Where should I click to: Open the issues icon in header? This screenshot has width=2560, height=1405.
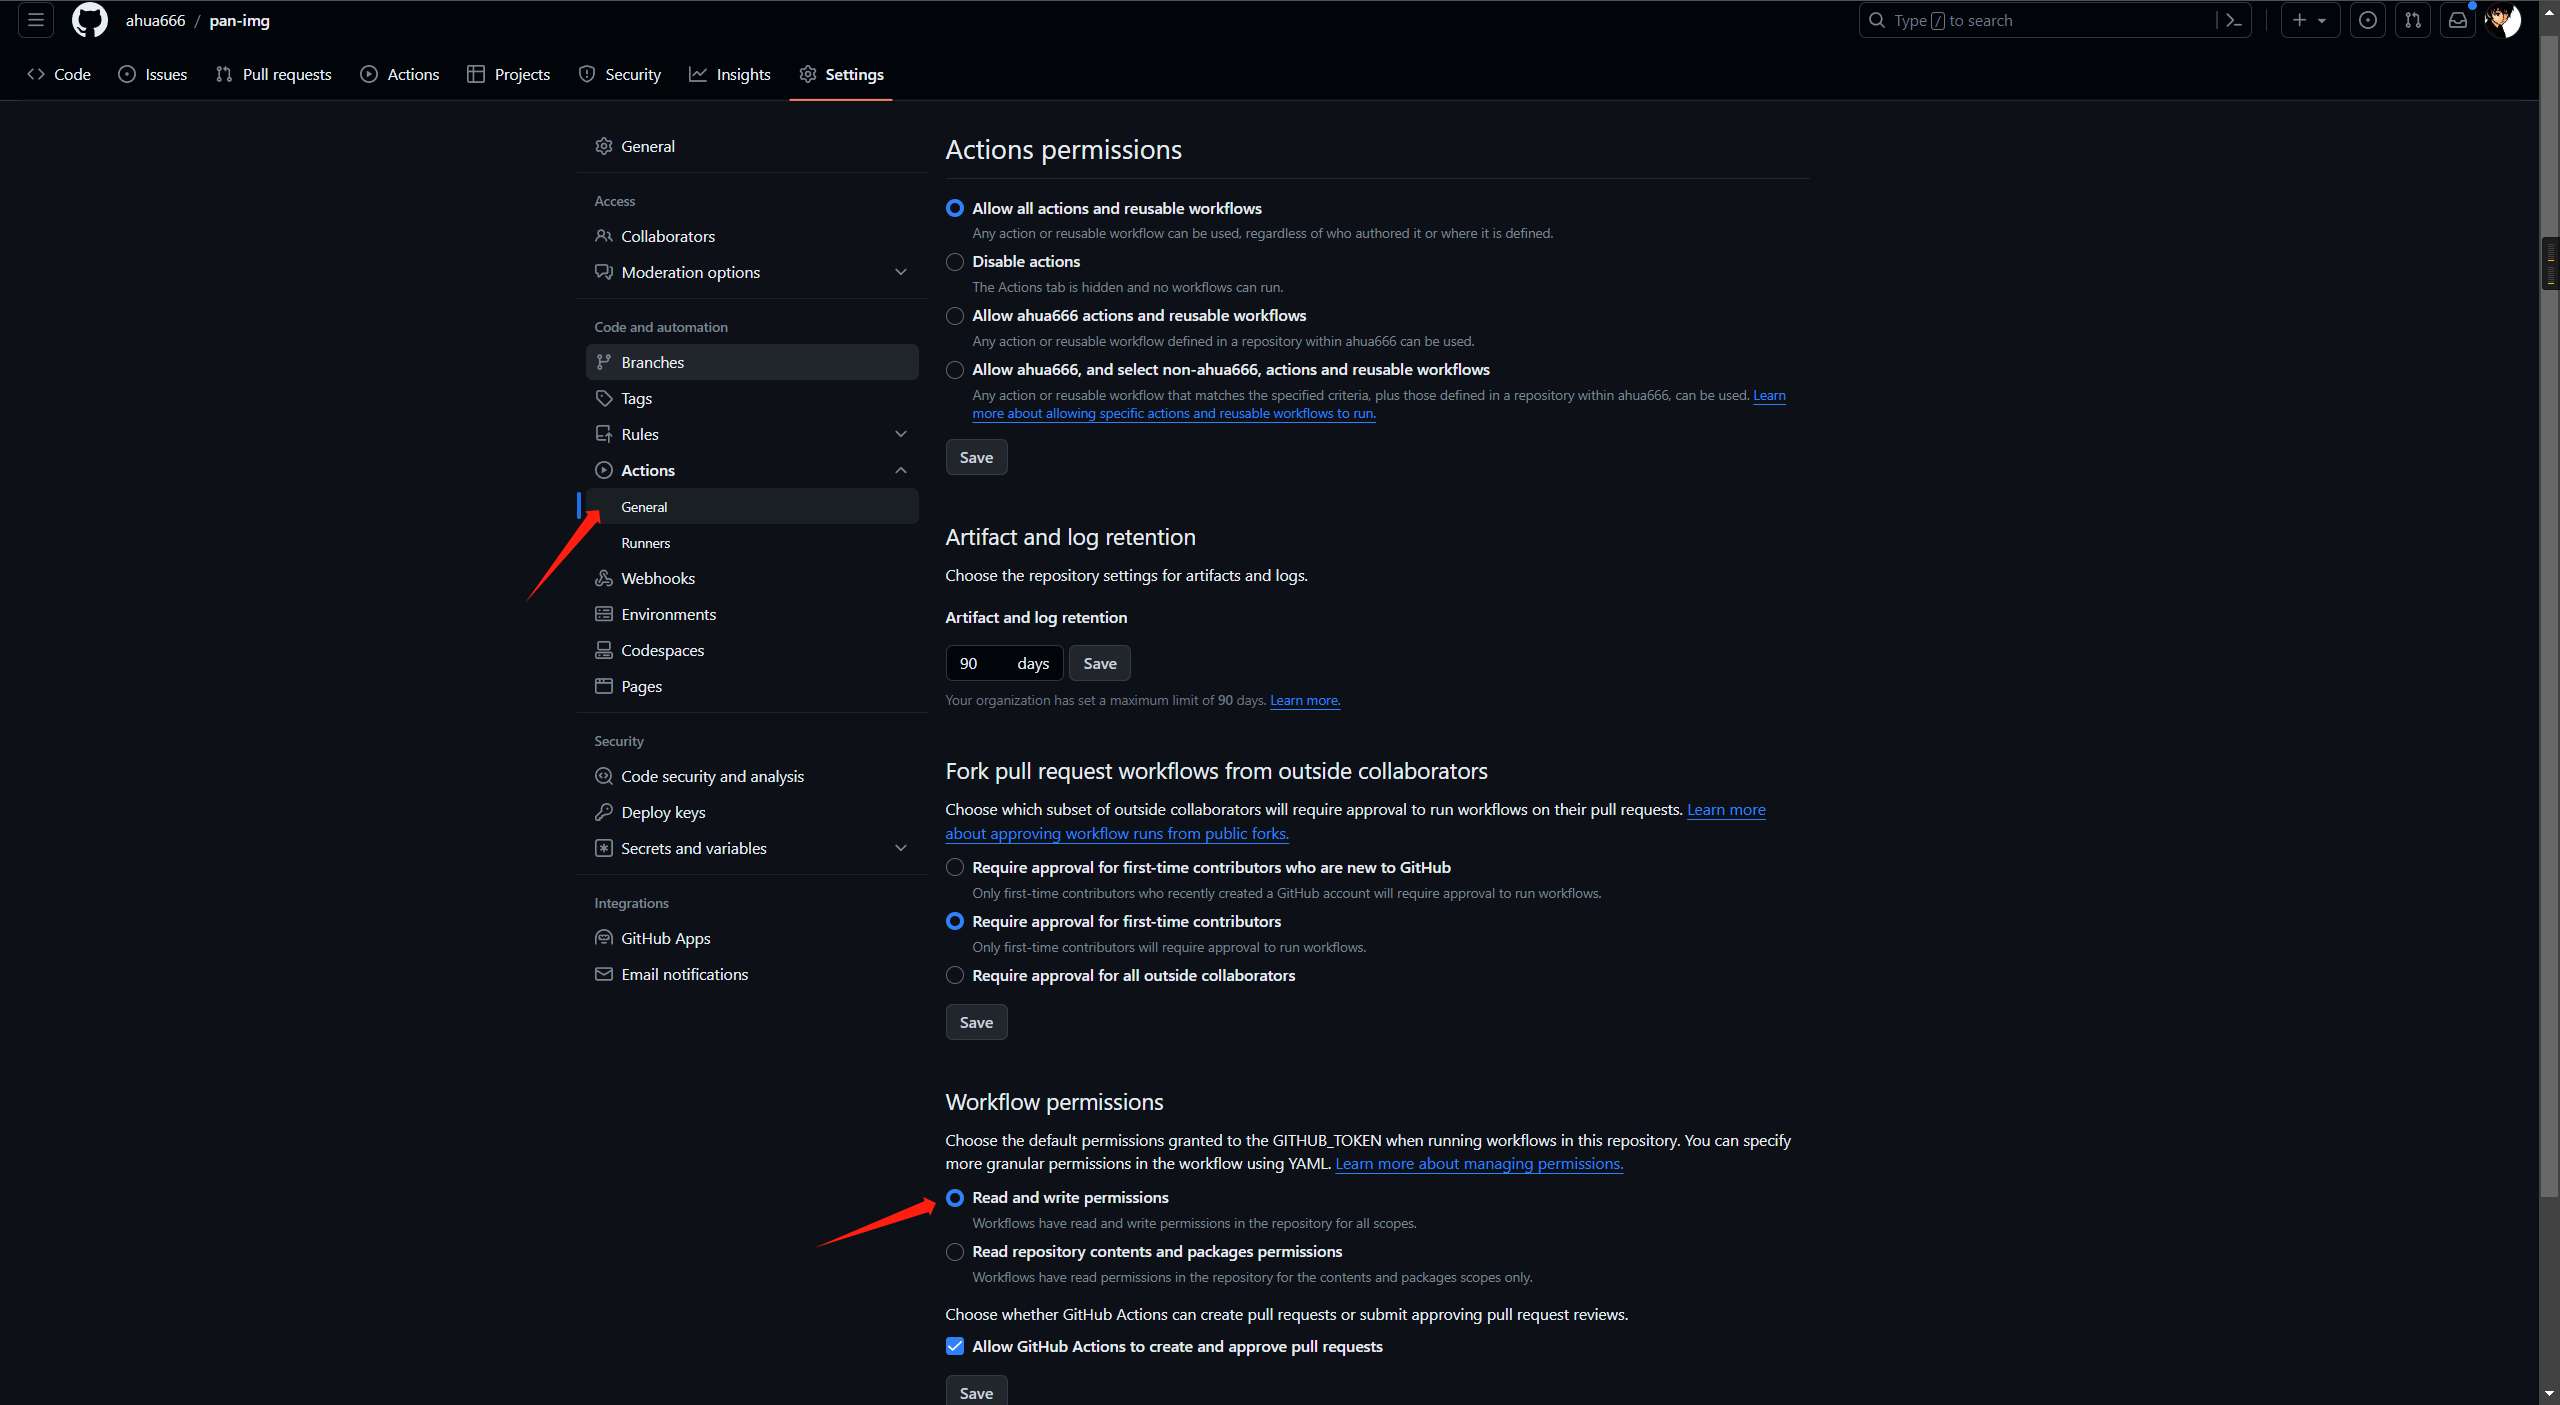pos(2367,20)
